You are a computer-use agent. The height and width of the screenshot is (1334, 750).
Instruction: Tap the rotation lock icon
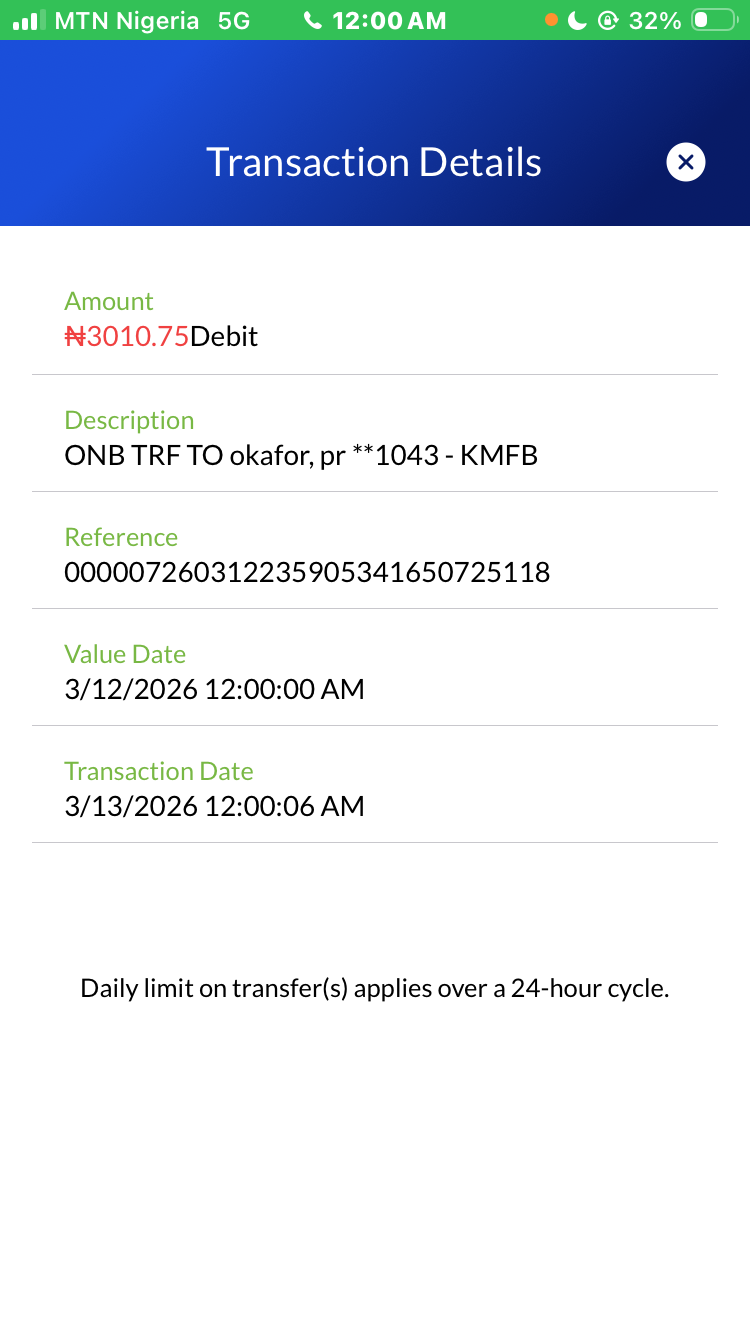[608, 20]
